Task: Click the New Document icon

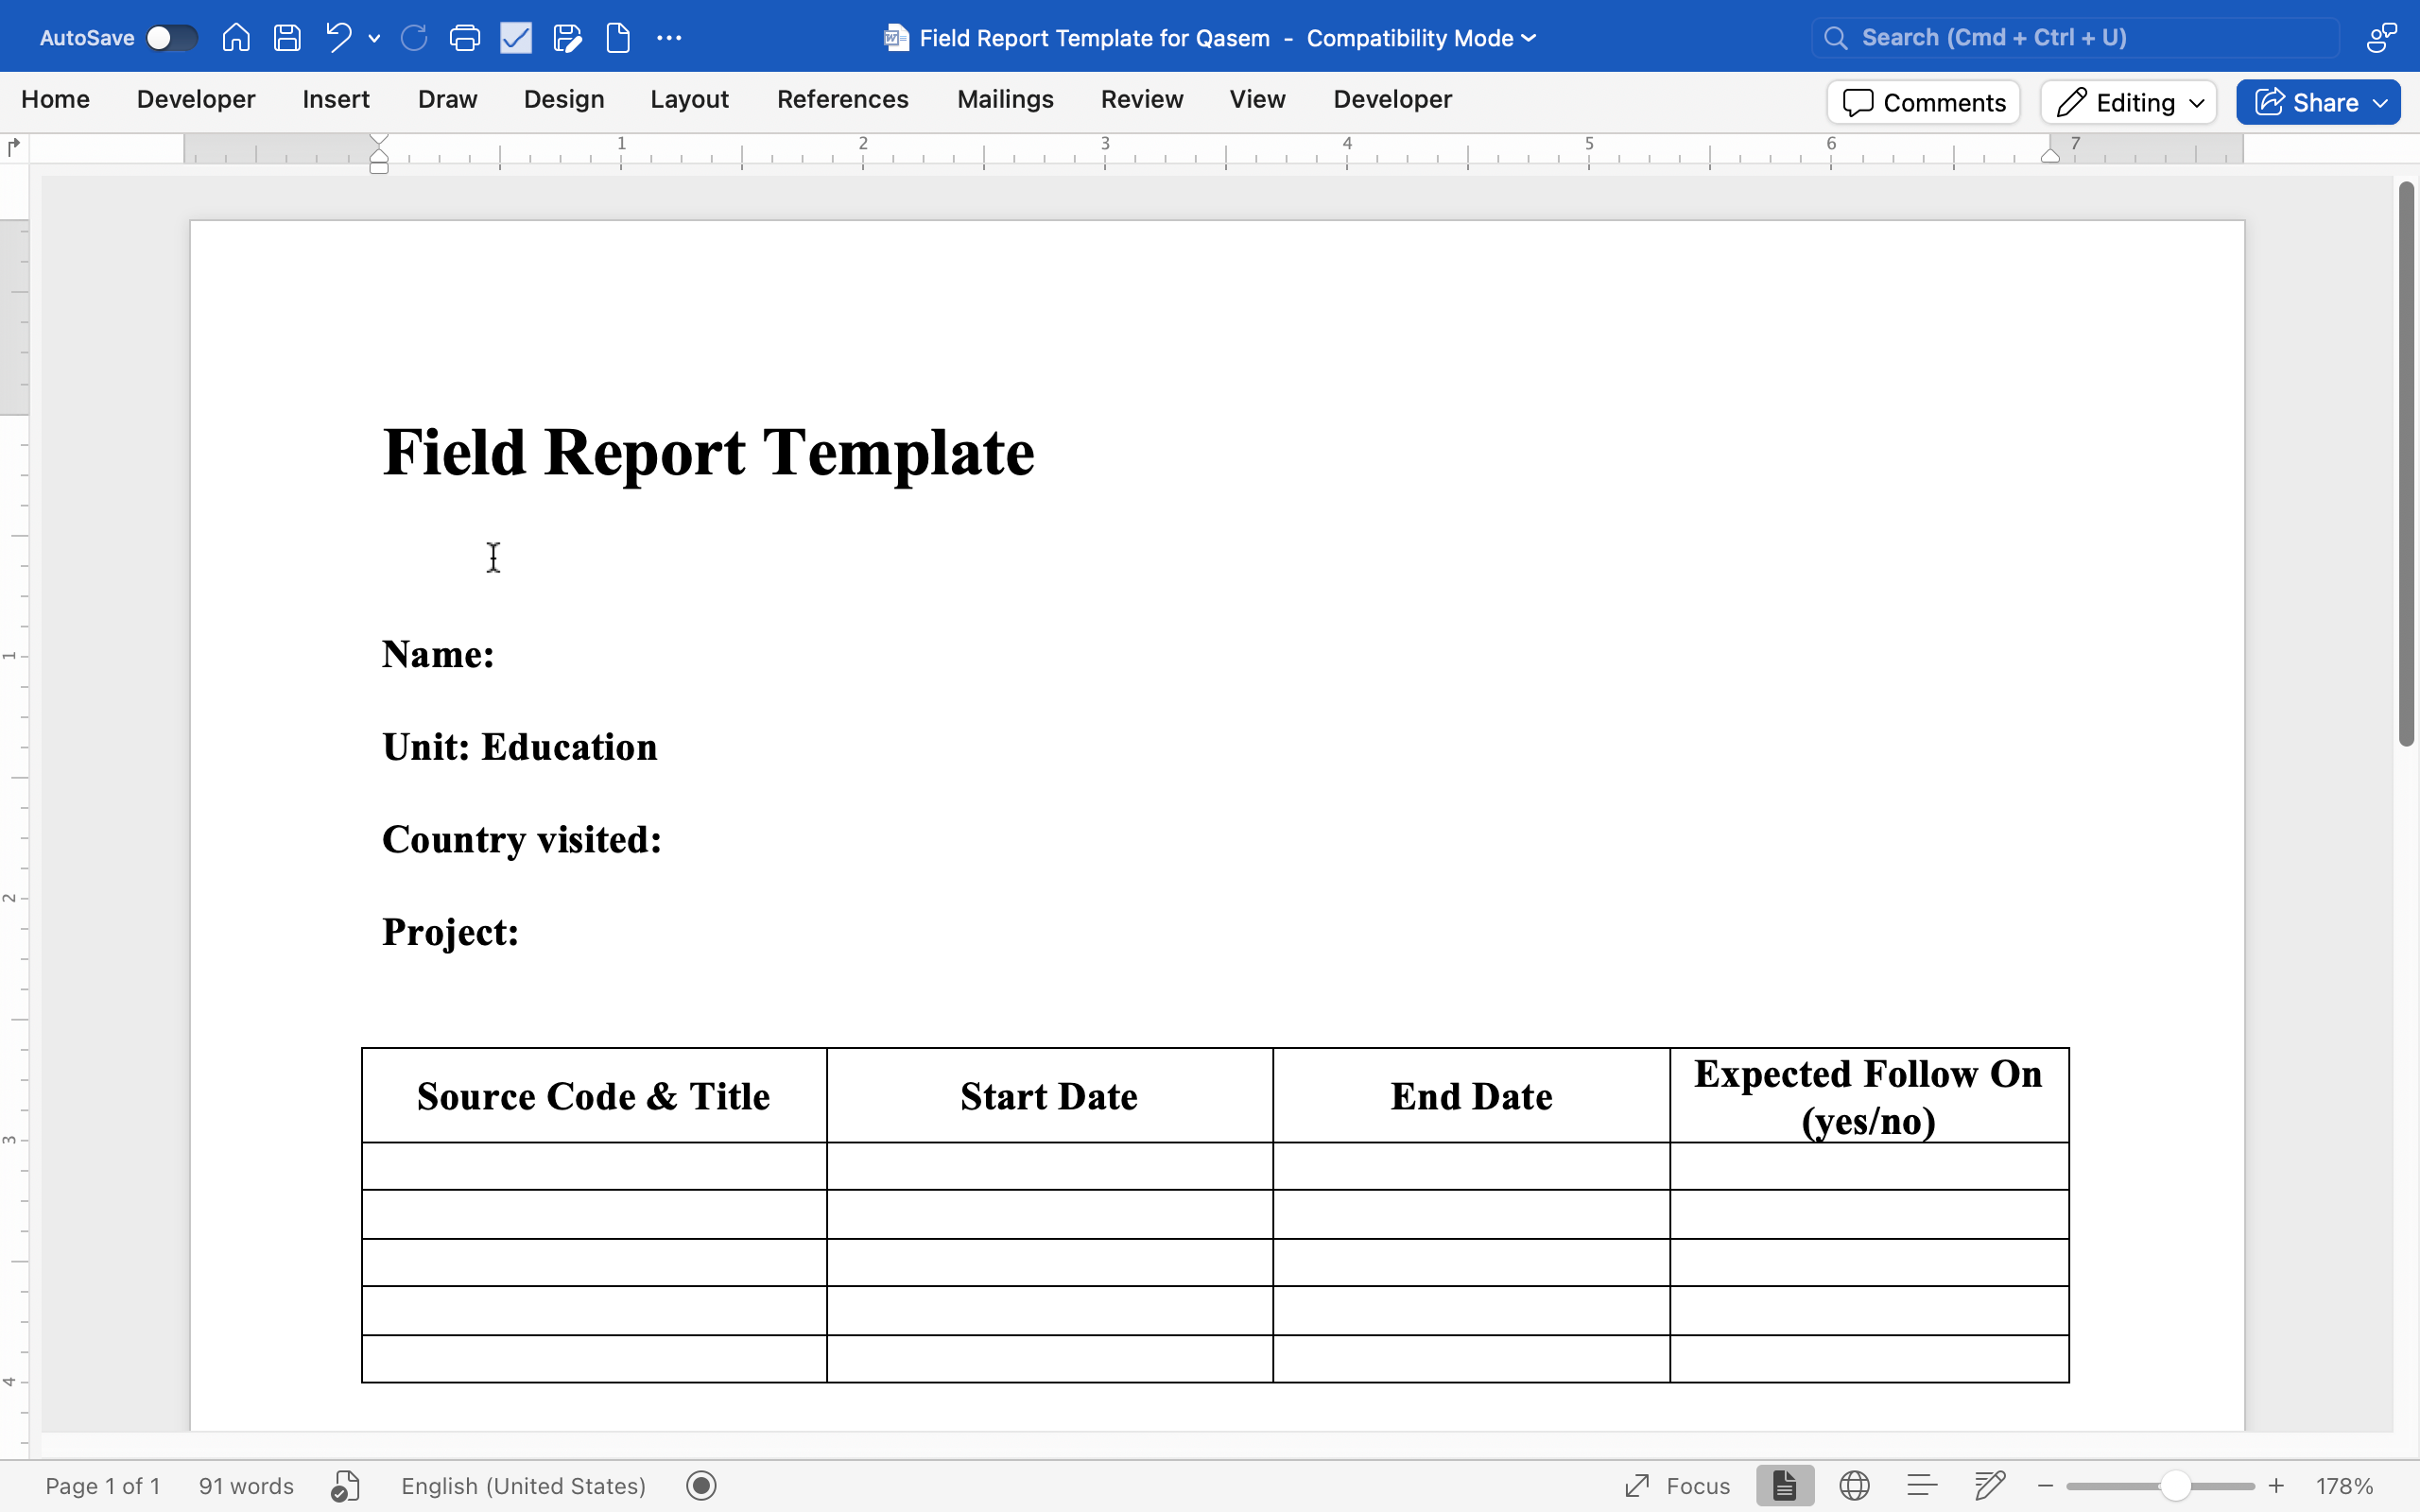Action: 618,38
